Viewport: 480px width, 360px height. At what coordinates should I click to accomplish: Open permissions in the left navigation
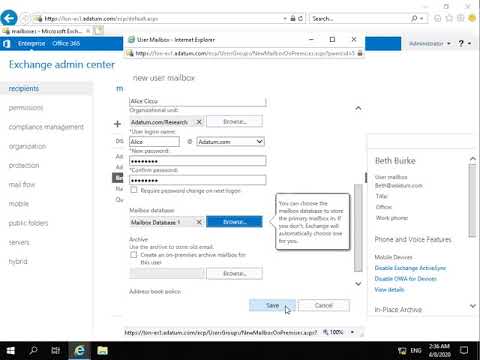(x=26, y=108)
